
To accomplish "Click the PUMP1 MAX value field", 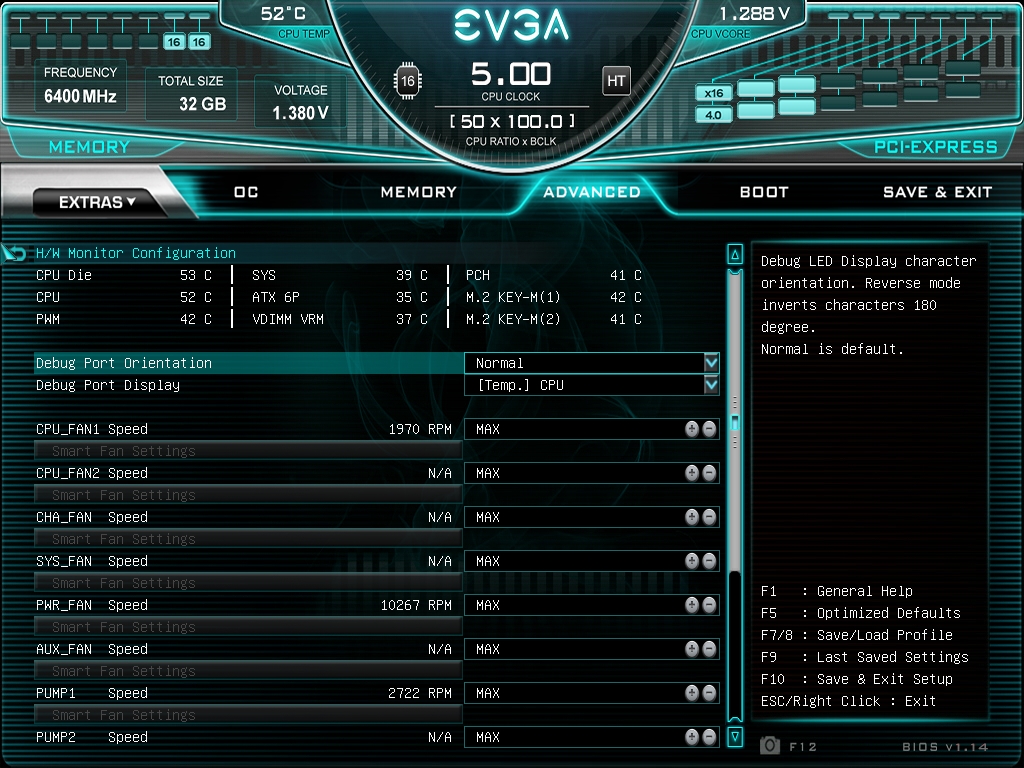I will [592, 693].
